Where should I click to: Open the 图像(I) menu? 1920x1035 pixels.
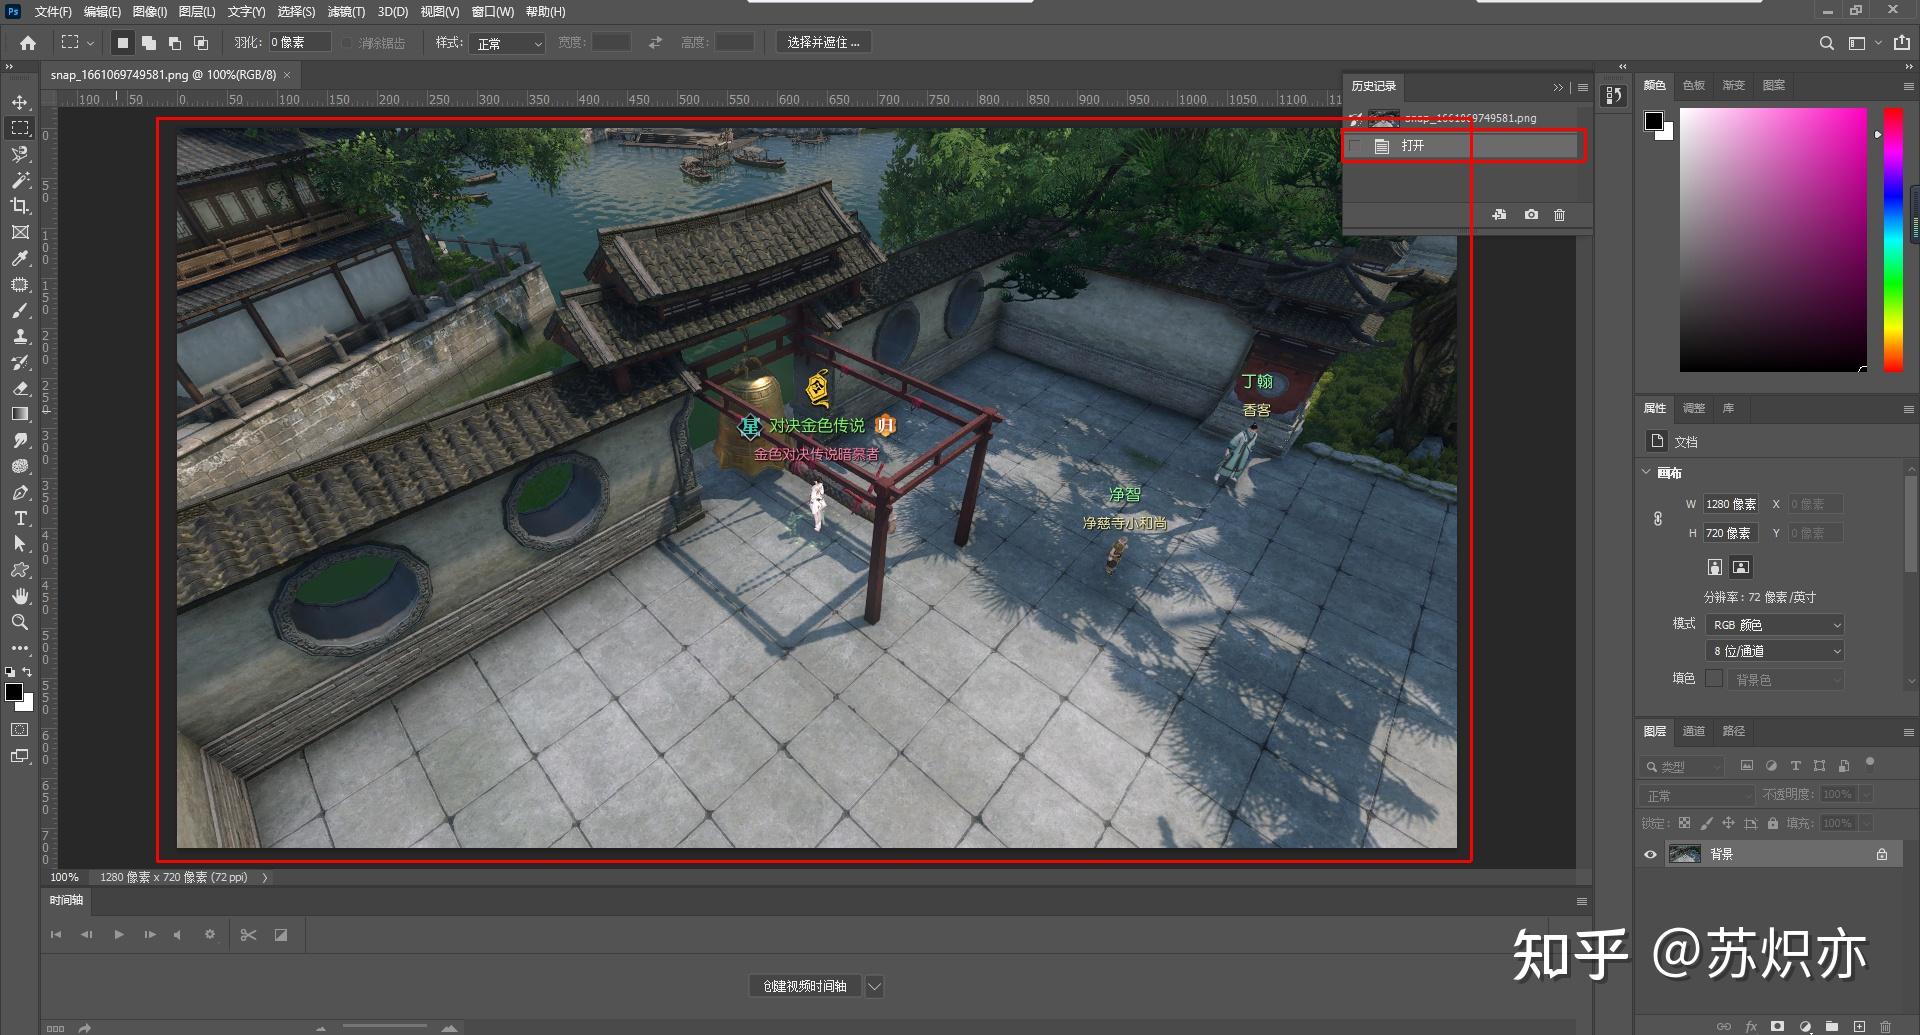(x=149, y=12)
